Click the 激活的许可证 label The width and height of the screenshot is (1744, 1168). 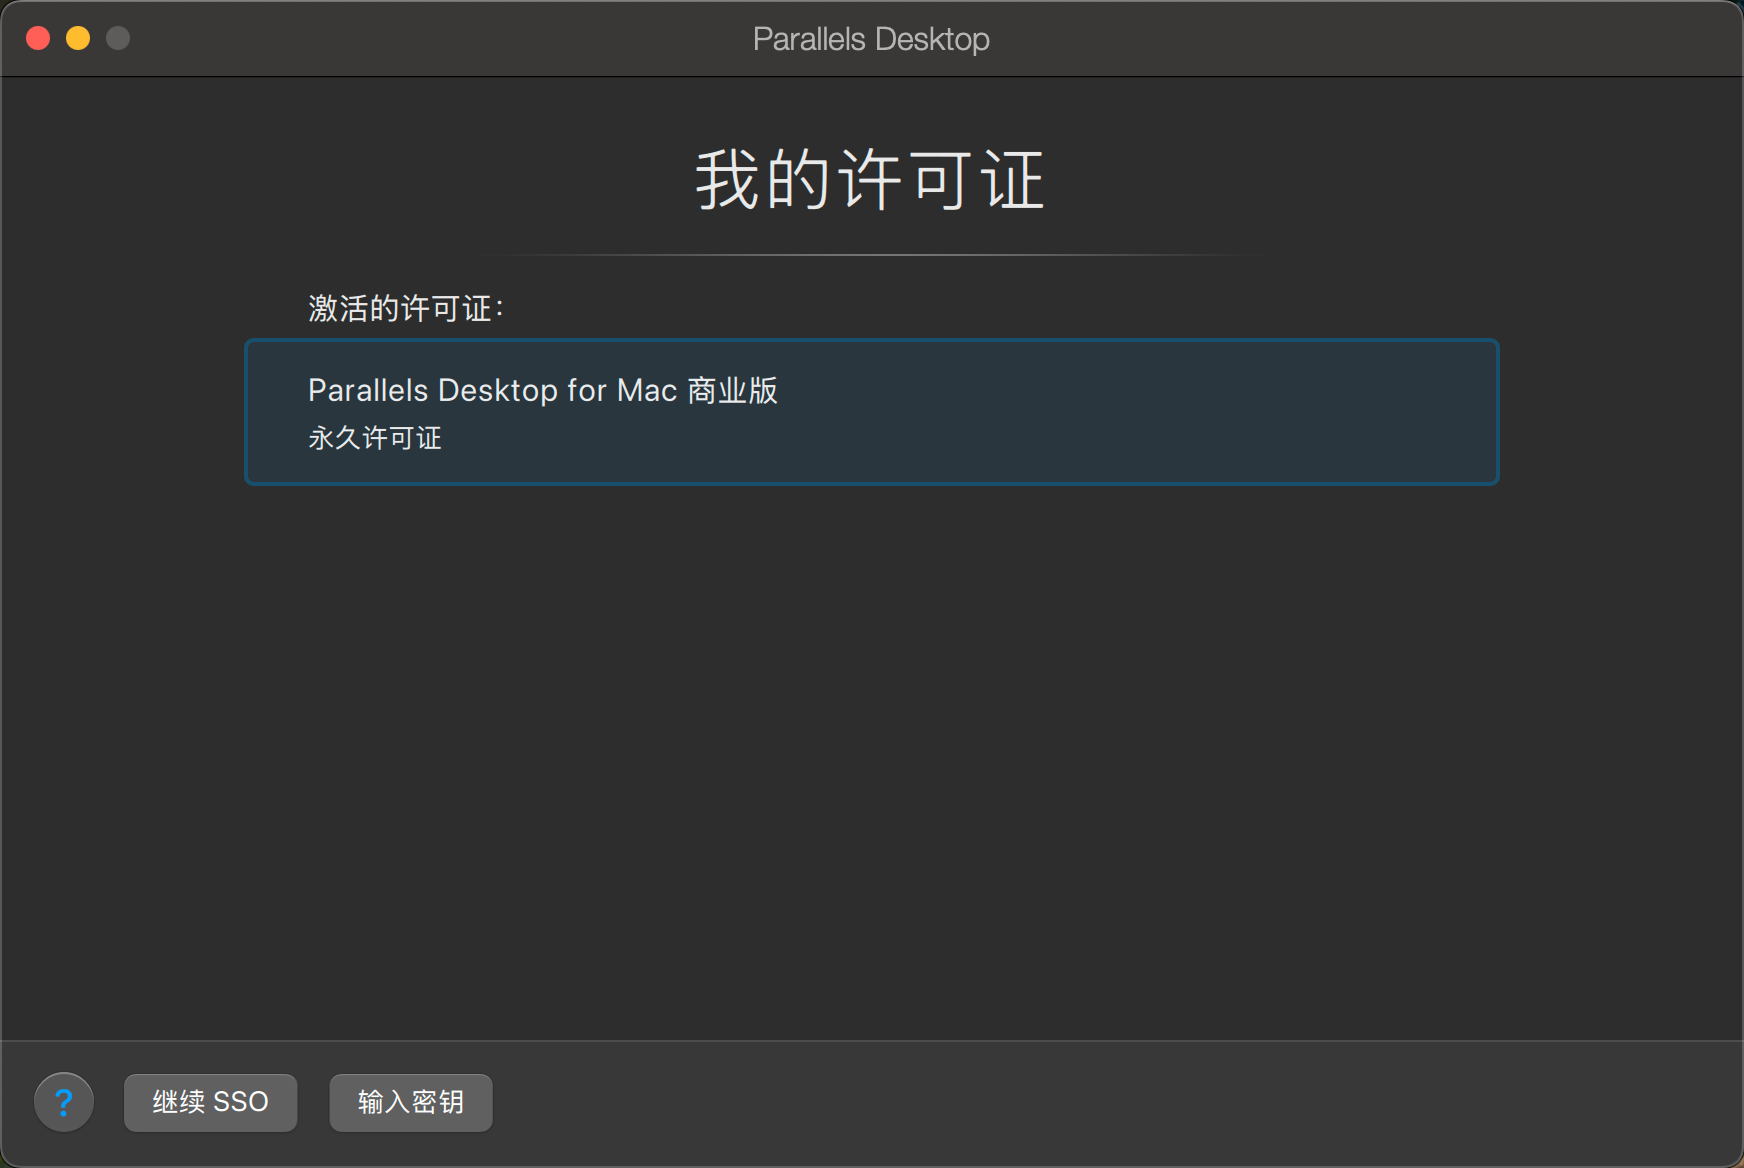pyautogui.click(x=405, y=308)
